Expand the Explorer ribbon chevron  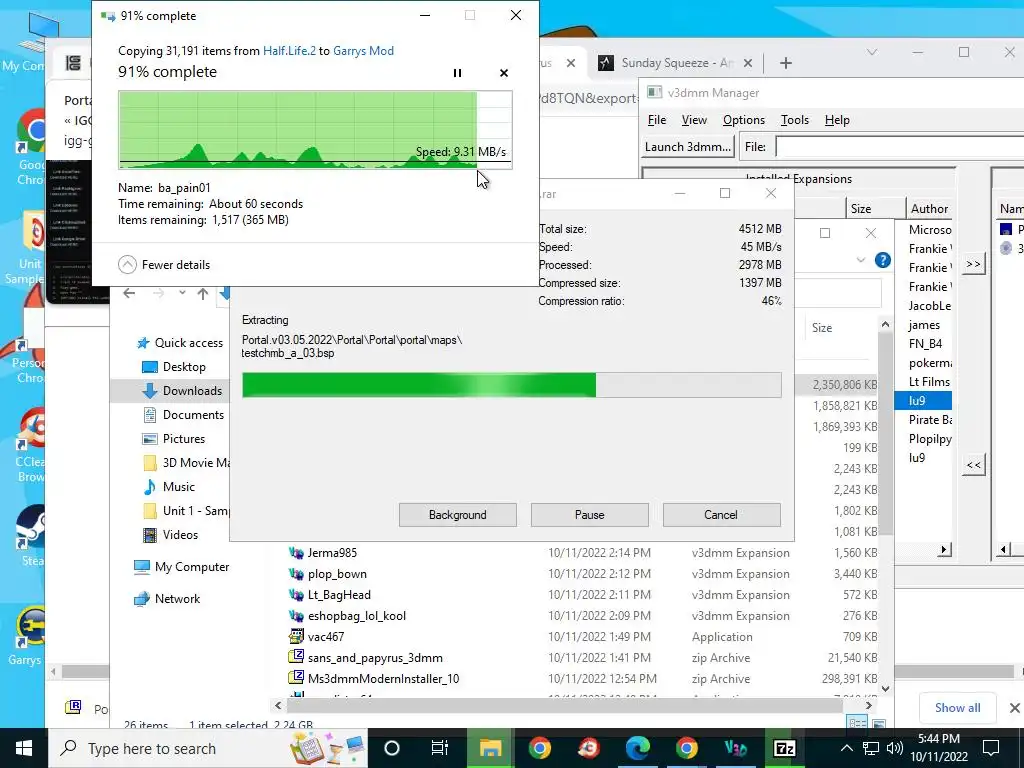coord(861,260)
